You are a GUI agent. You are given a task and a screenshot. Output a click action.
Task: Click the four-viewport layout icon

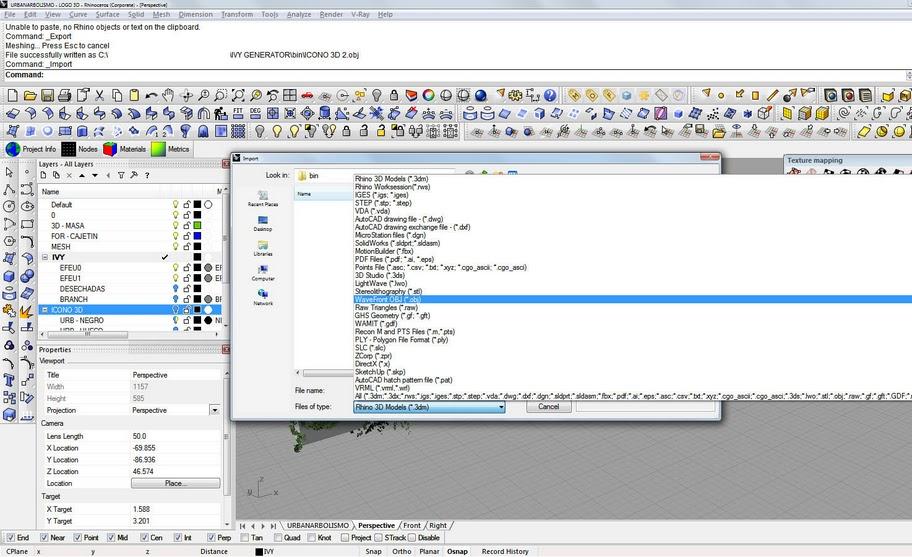[x=290, y=95]
